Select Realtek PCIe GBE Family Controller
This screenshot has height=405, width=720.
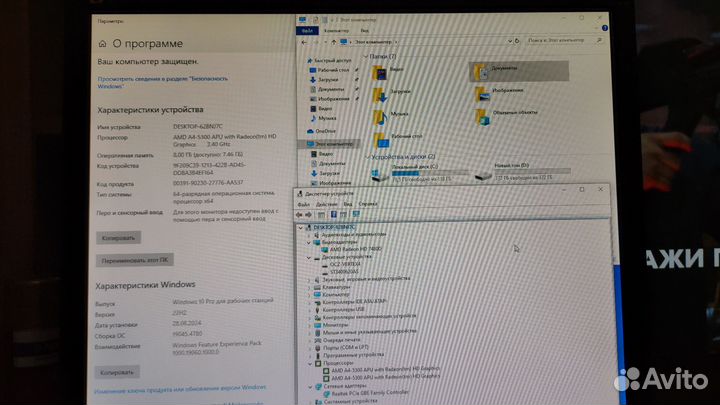click(366, 394)
